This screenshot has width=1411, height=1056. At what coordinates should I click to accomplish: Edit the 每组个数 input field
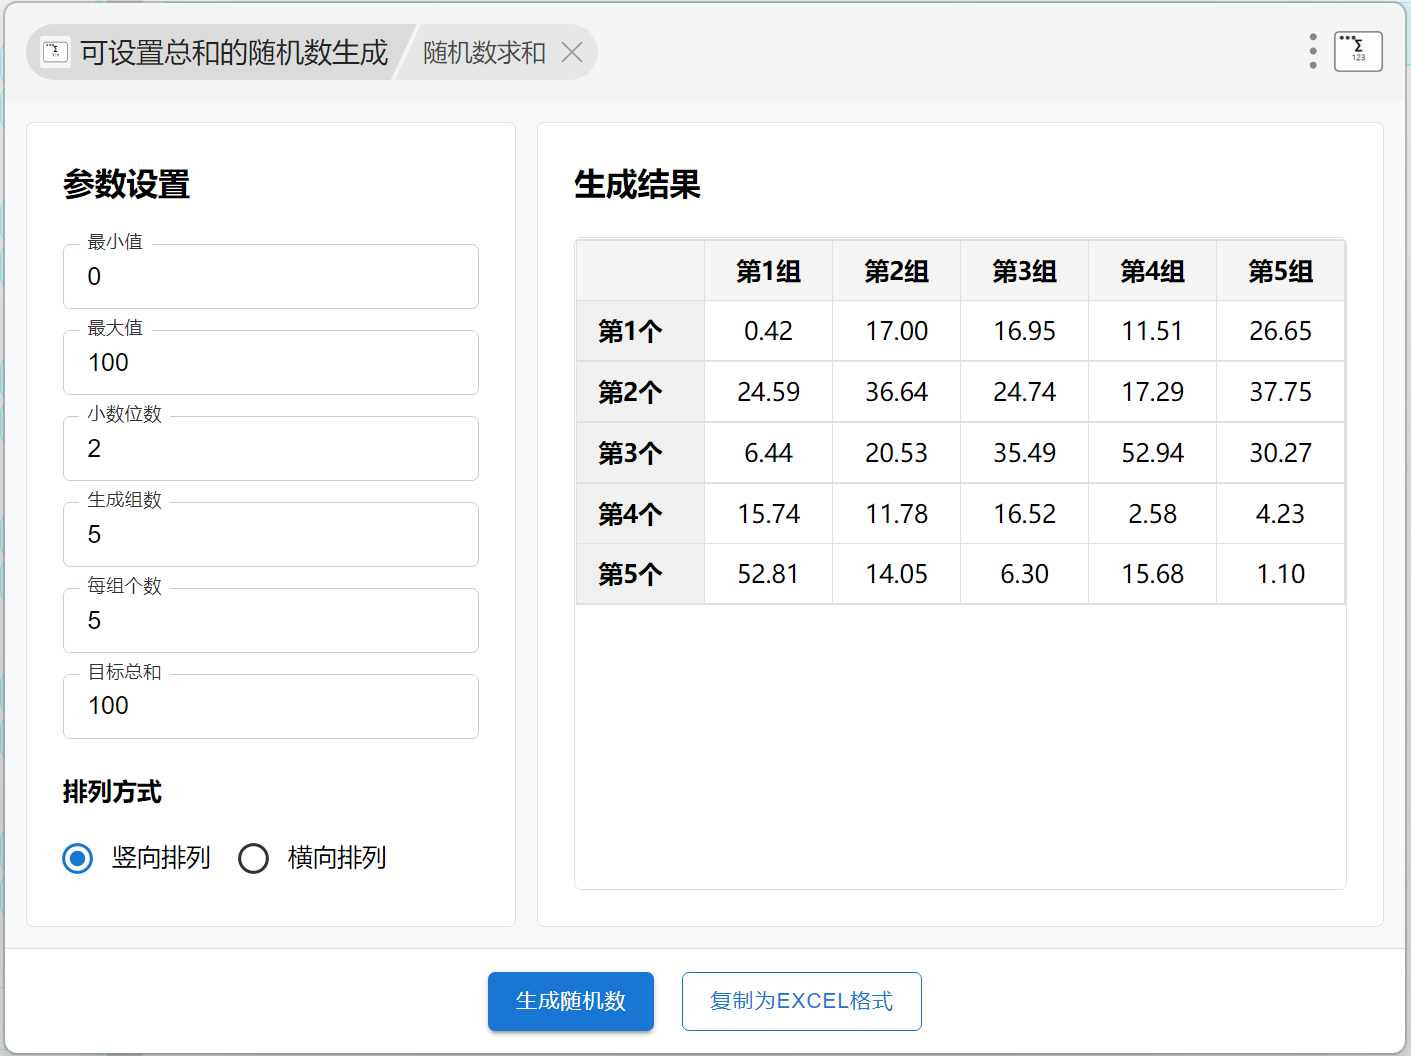[270, 621]
